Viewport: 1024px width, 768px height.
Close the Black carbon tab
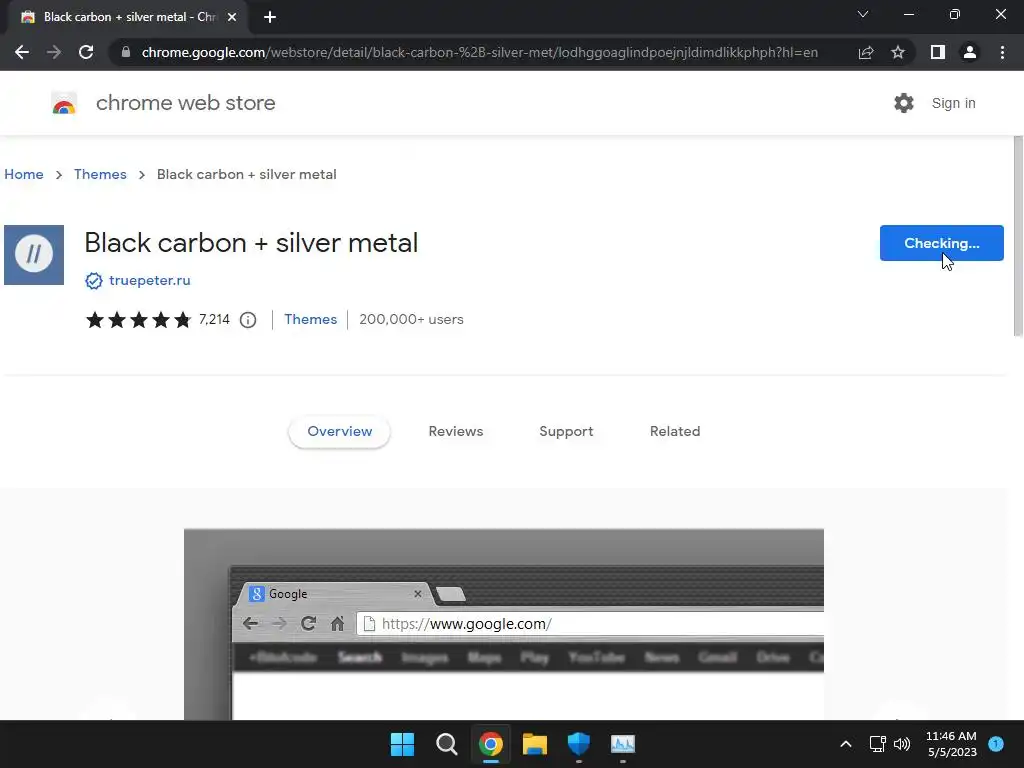click(232, 17)
